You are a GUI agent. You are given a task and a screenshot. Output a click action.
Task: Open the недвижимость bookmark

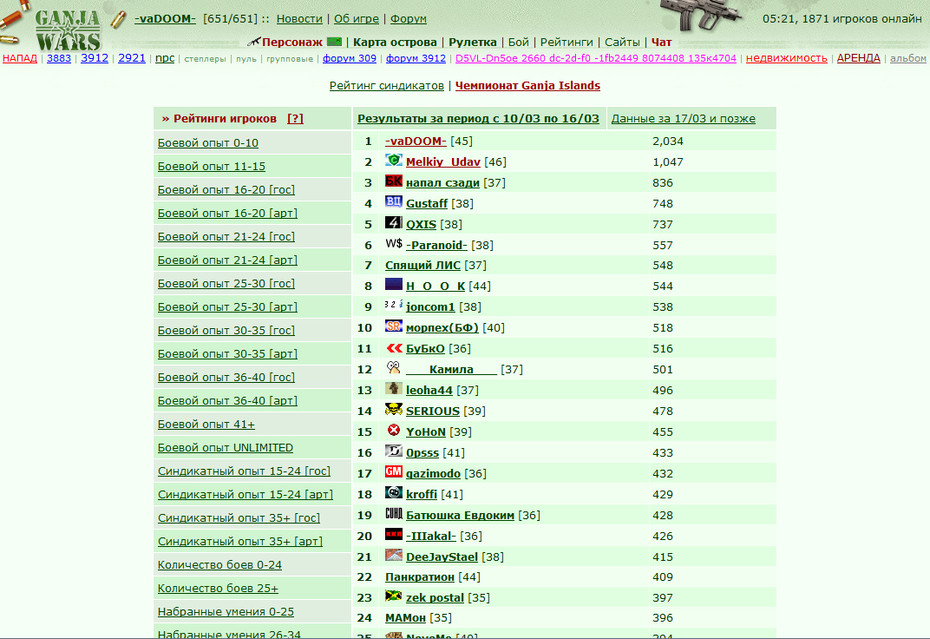786,58
